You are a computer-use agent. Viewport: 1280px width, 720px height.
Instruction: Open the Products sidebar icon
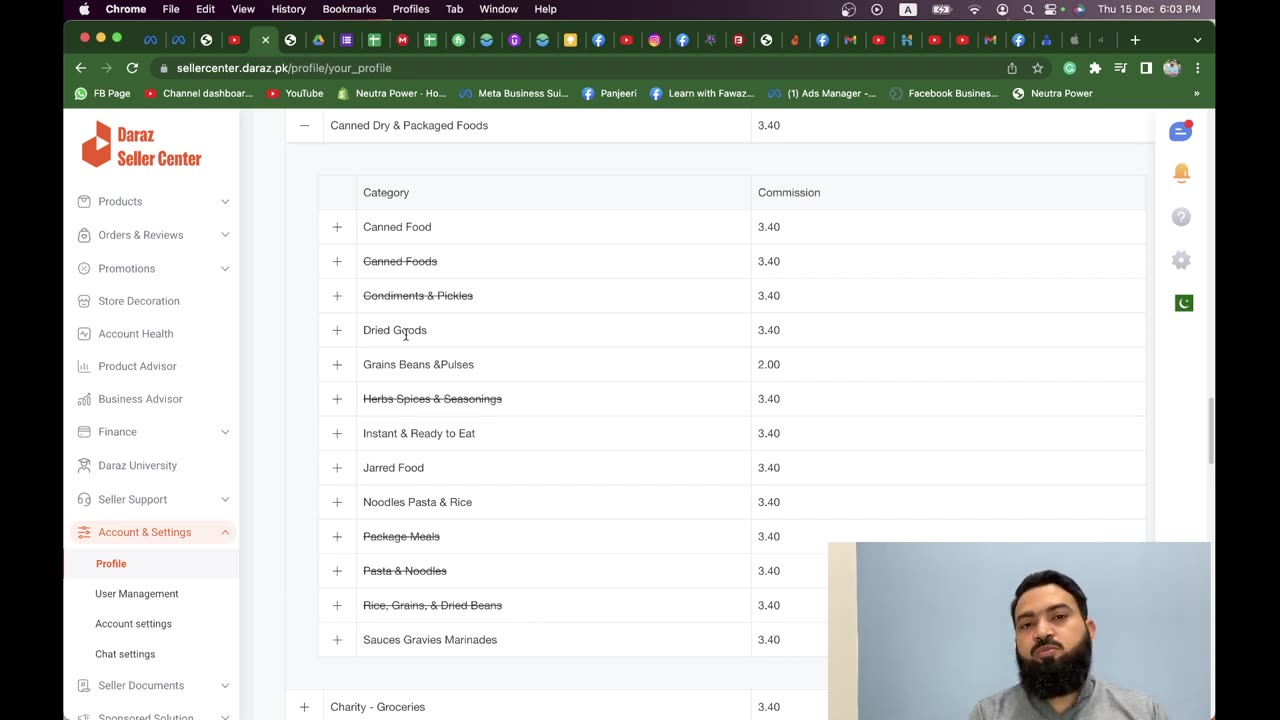(84, 201)
